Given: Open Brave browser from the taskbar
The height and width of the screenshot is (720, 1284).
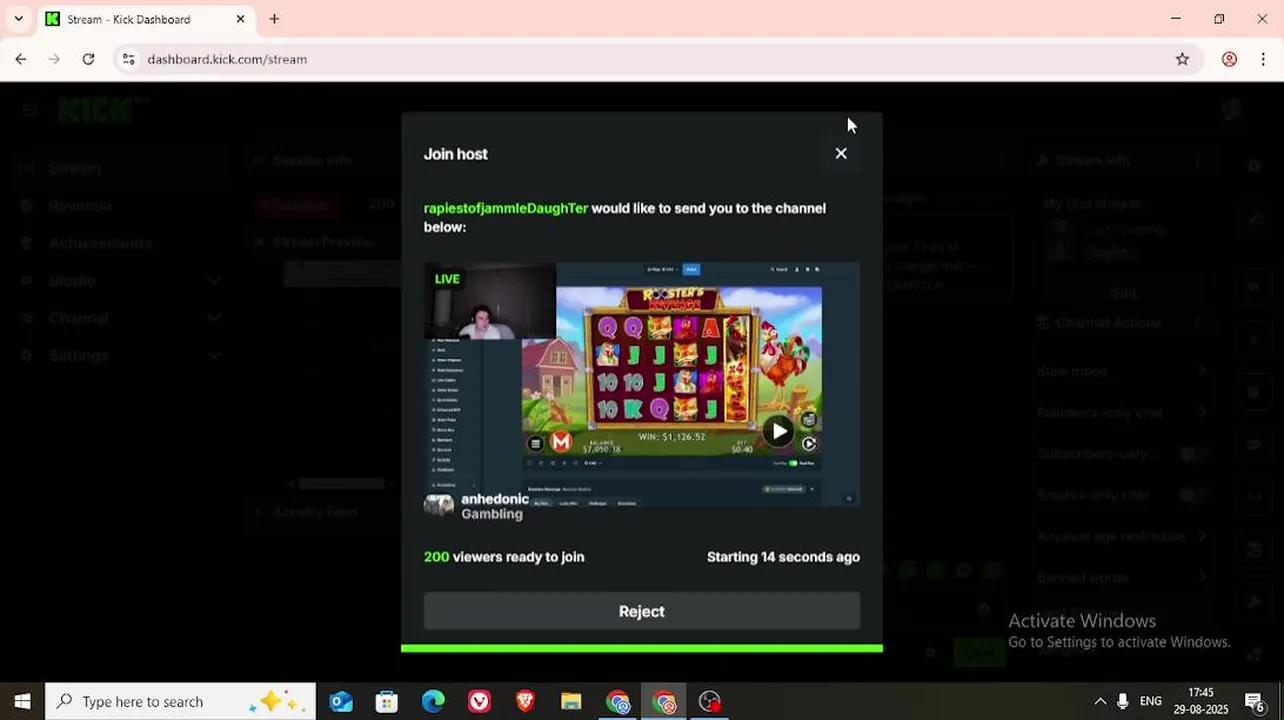Looking at the screenshot, I should [x=525, y=701].
